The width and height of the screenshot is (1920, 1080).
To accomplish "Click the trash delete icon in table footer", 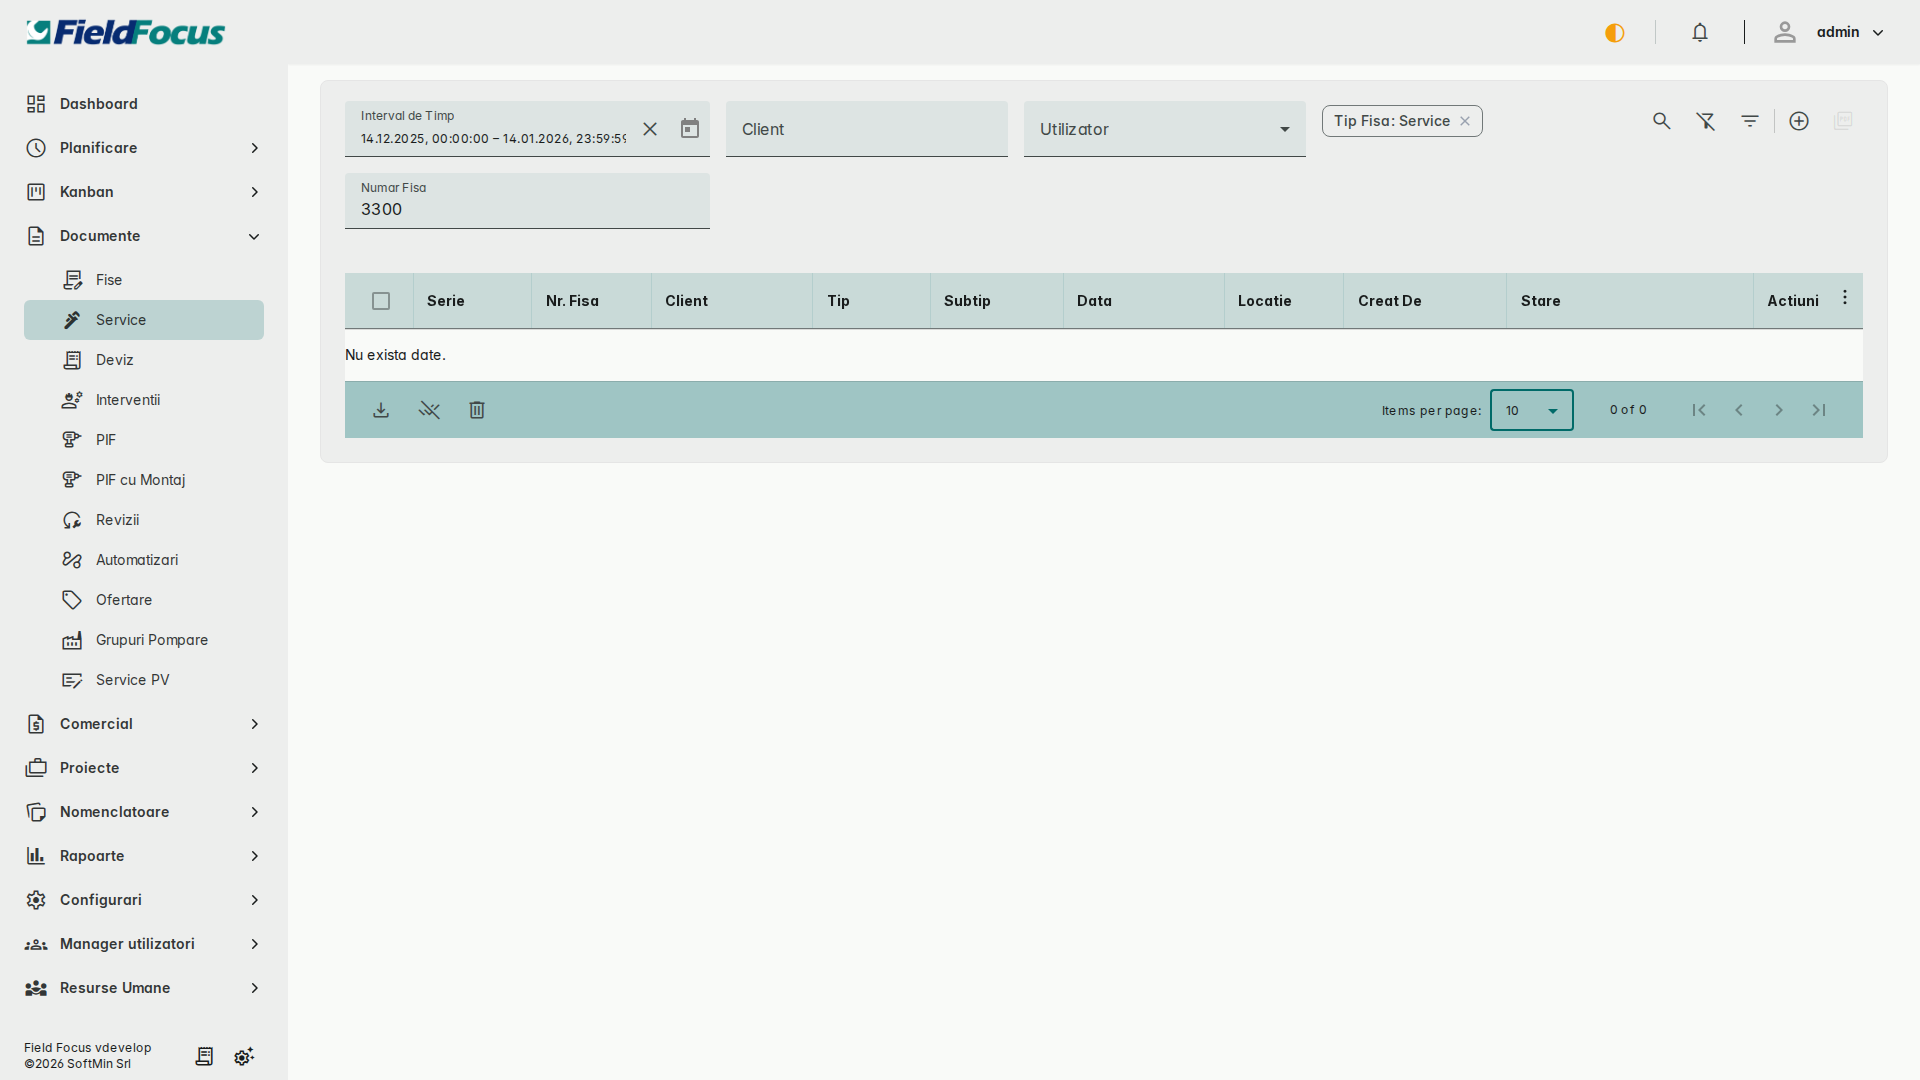I will (x=477, y=410).
